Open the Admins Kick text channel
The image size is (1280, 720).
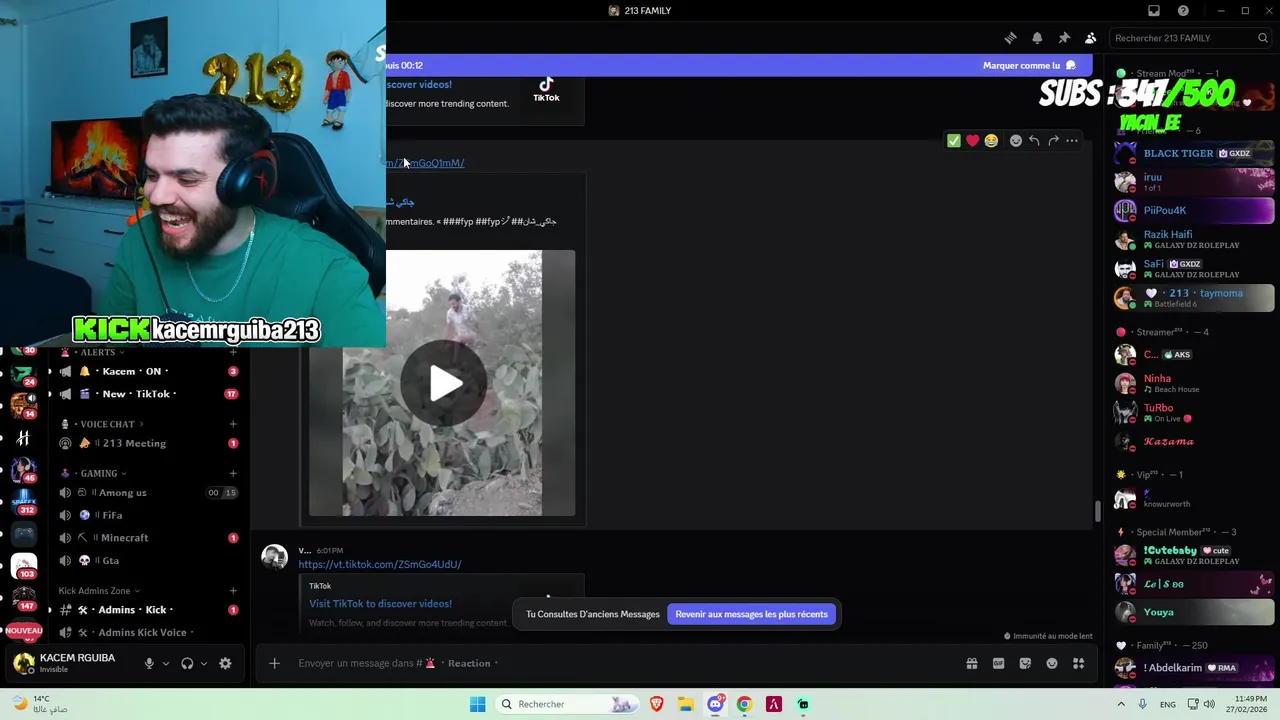(148, 610)
